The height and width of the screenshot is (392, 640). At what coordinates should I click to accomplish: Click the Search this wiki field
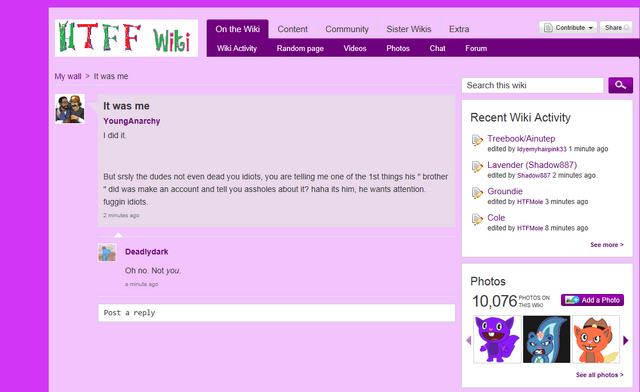532,85
